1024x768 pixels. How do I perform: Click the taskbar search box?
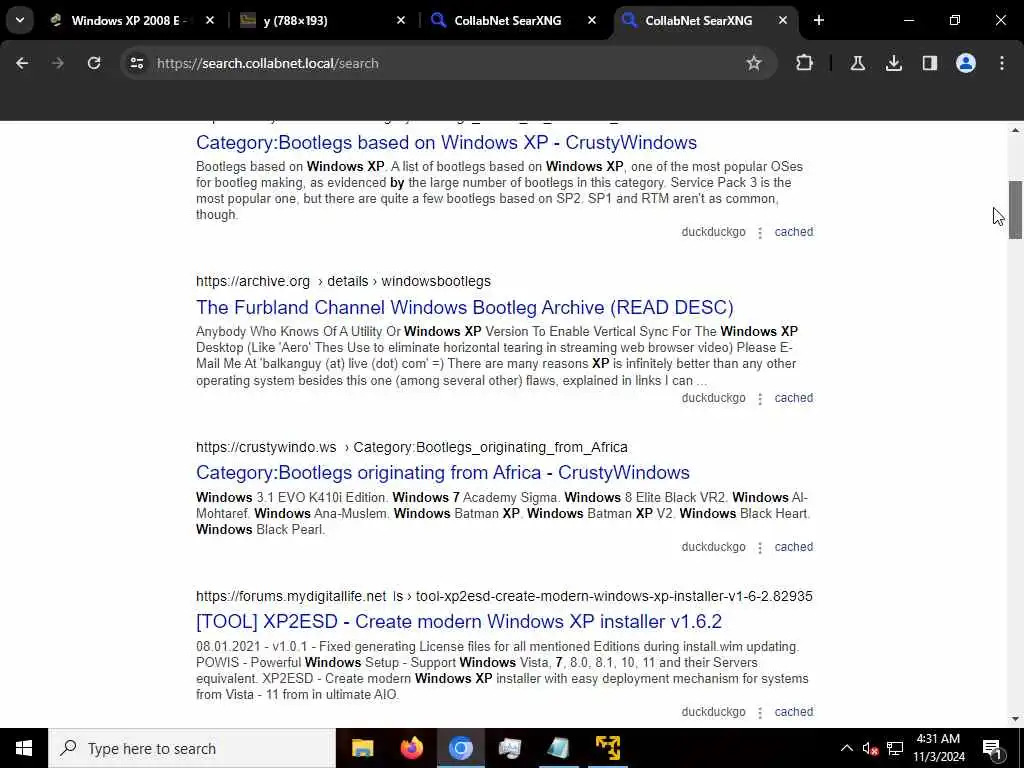[192, 748]
